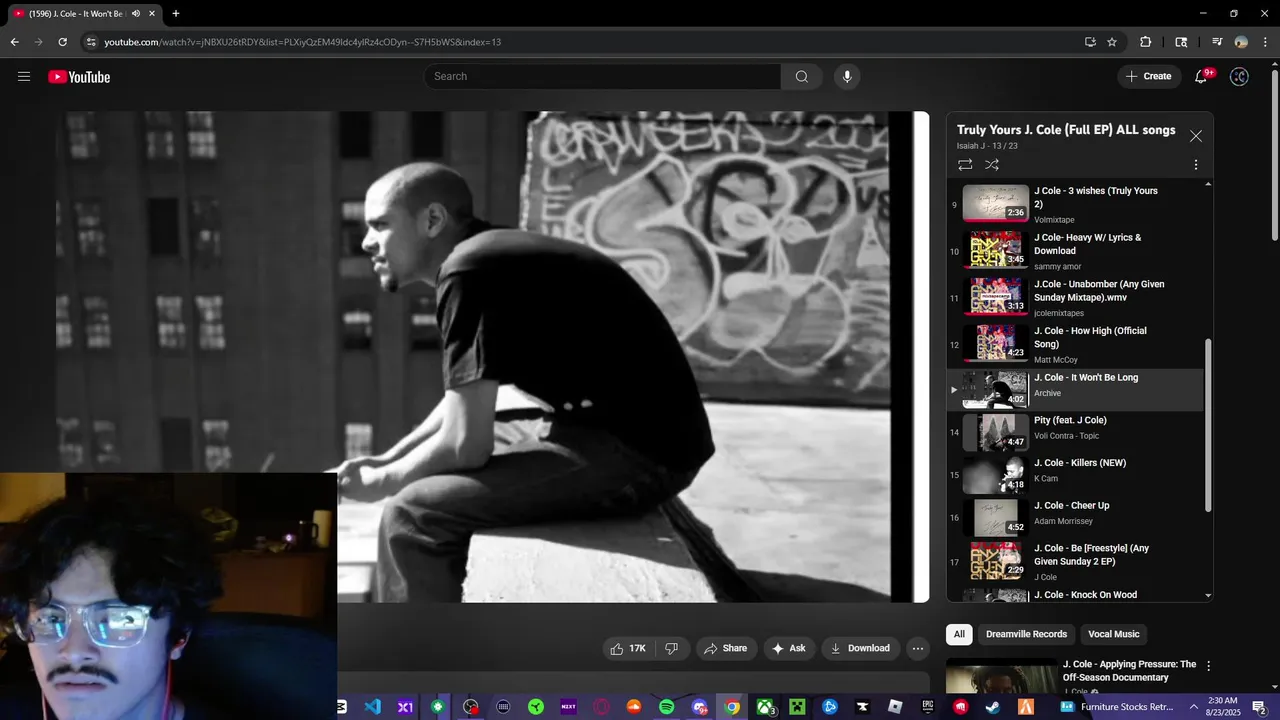The width and height of the screenshot is (1280, 720).
Task: Click the address bar URL
Action: pyautogui.click(x=302, y=42)
